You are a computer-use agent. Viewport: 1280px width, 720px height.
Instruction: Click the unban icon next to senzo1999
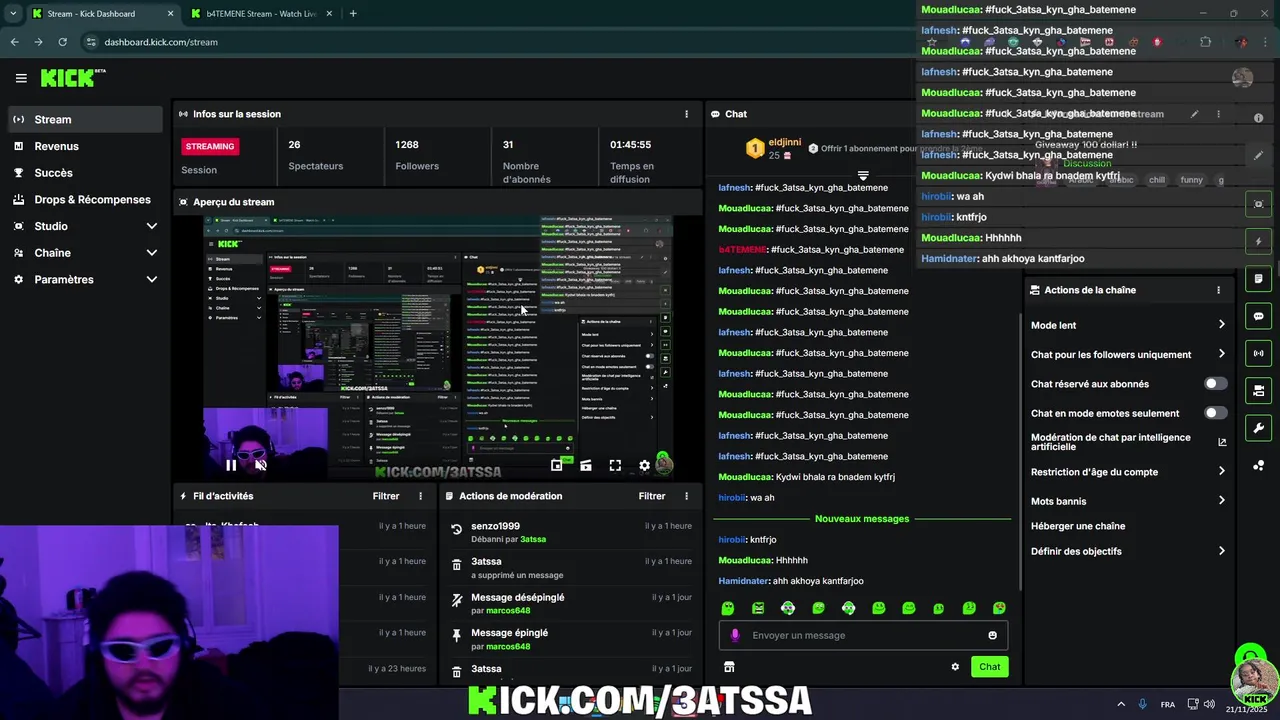457,528
